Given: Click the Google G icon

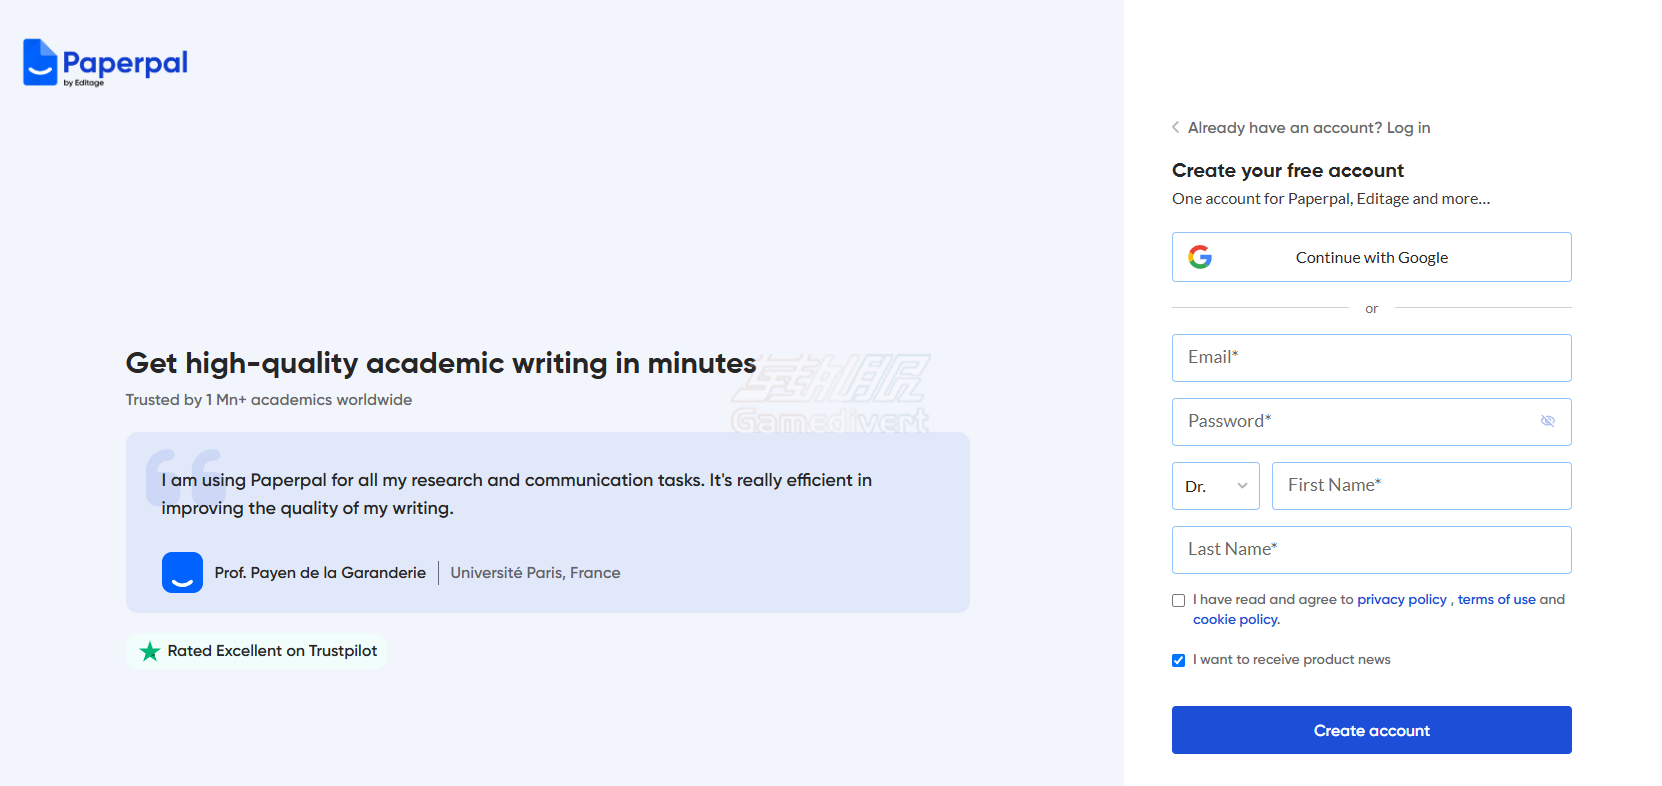Looking at the screenshot, I should click(x=1200, y=257).
